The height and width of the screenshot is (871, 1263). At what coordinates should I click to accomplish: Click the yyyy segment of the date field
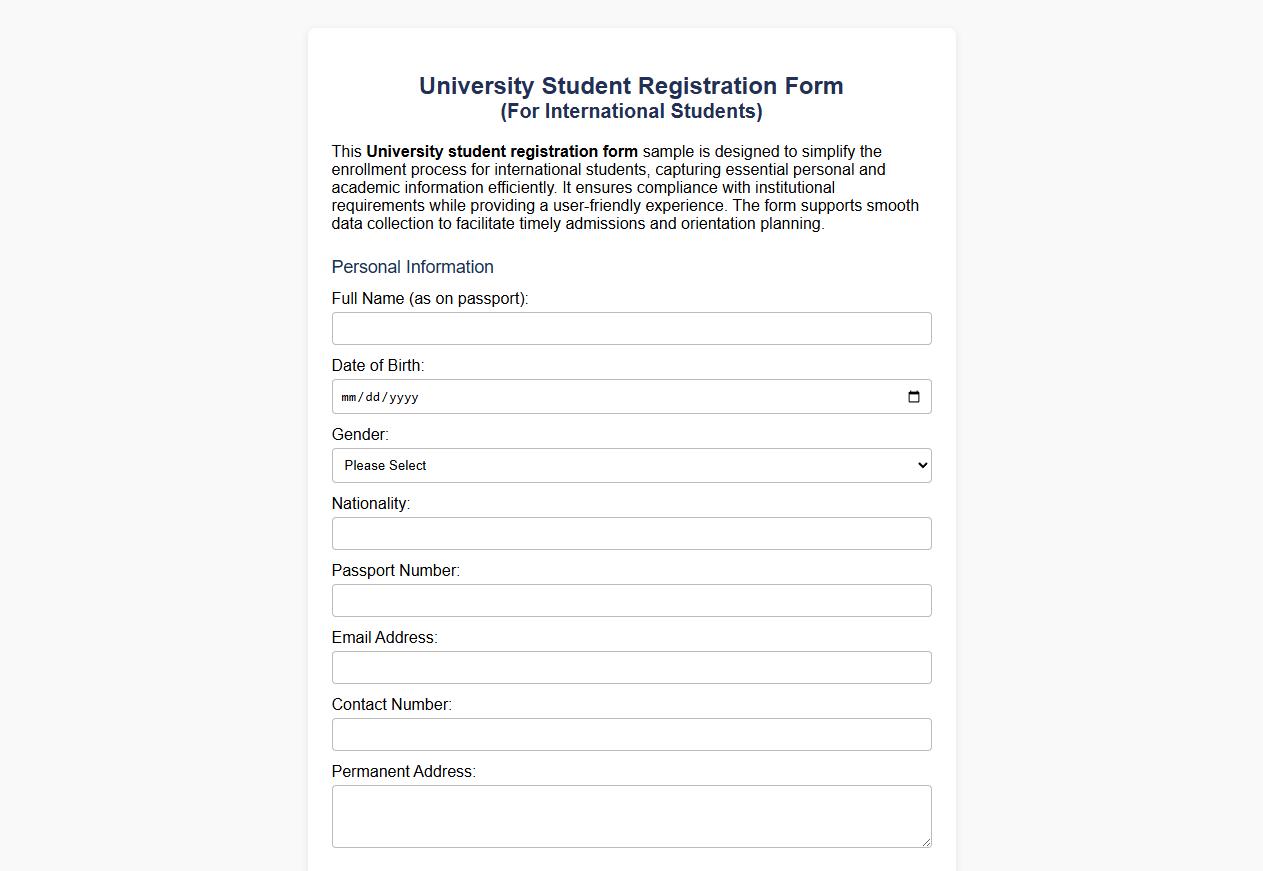point(404,396)
